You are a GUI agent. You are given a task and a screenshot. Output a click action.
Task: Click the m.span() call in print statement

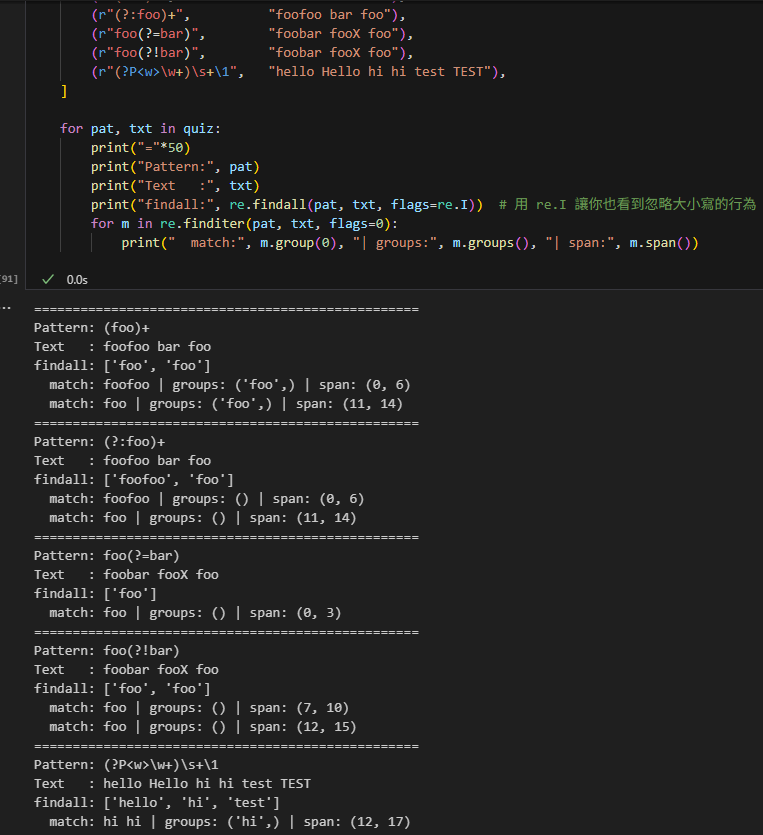pyautogui.click(x=662, y=242)
